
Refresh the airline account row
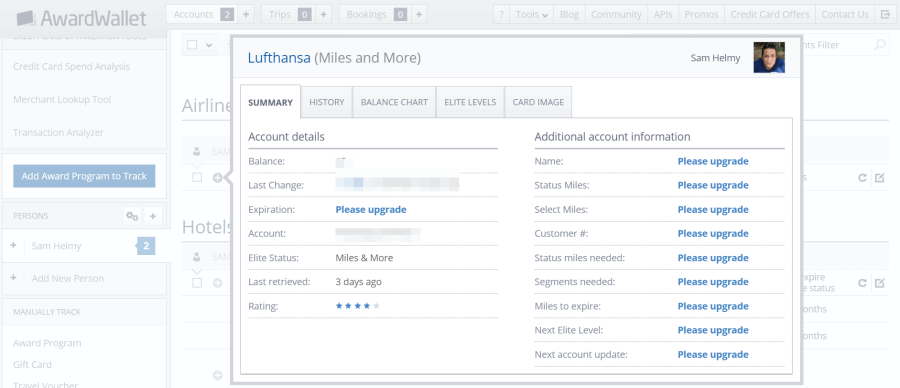click(862, 177)
